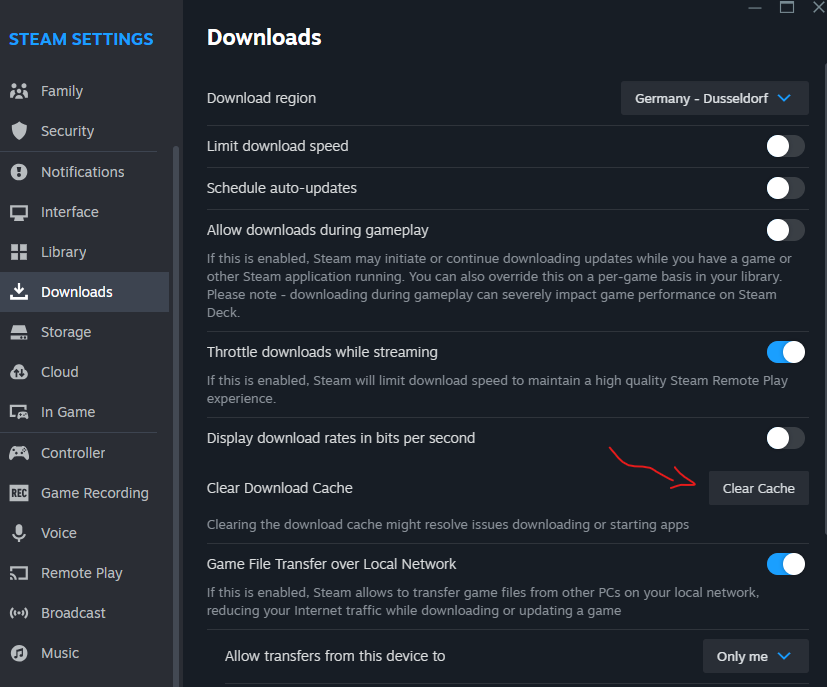Click the clearing download cache description text
Viewport: 827px width, 687px height.
[448, 525]
